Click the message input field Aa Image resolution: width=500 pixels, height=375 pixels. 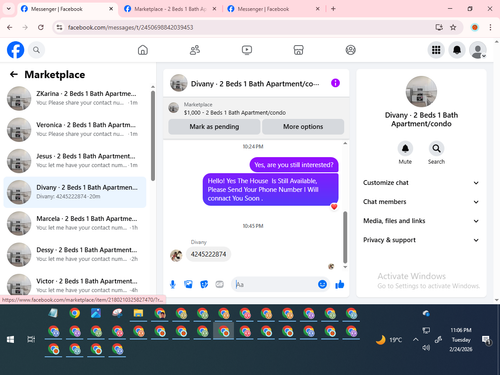click(275, 284)
